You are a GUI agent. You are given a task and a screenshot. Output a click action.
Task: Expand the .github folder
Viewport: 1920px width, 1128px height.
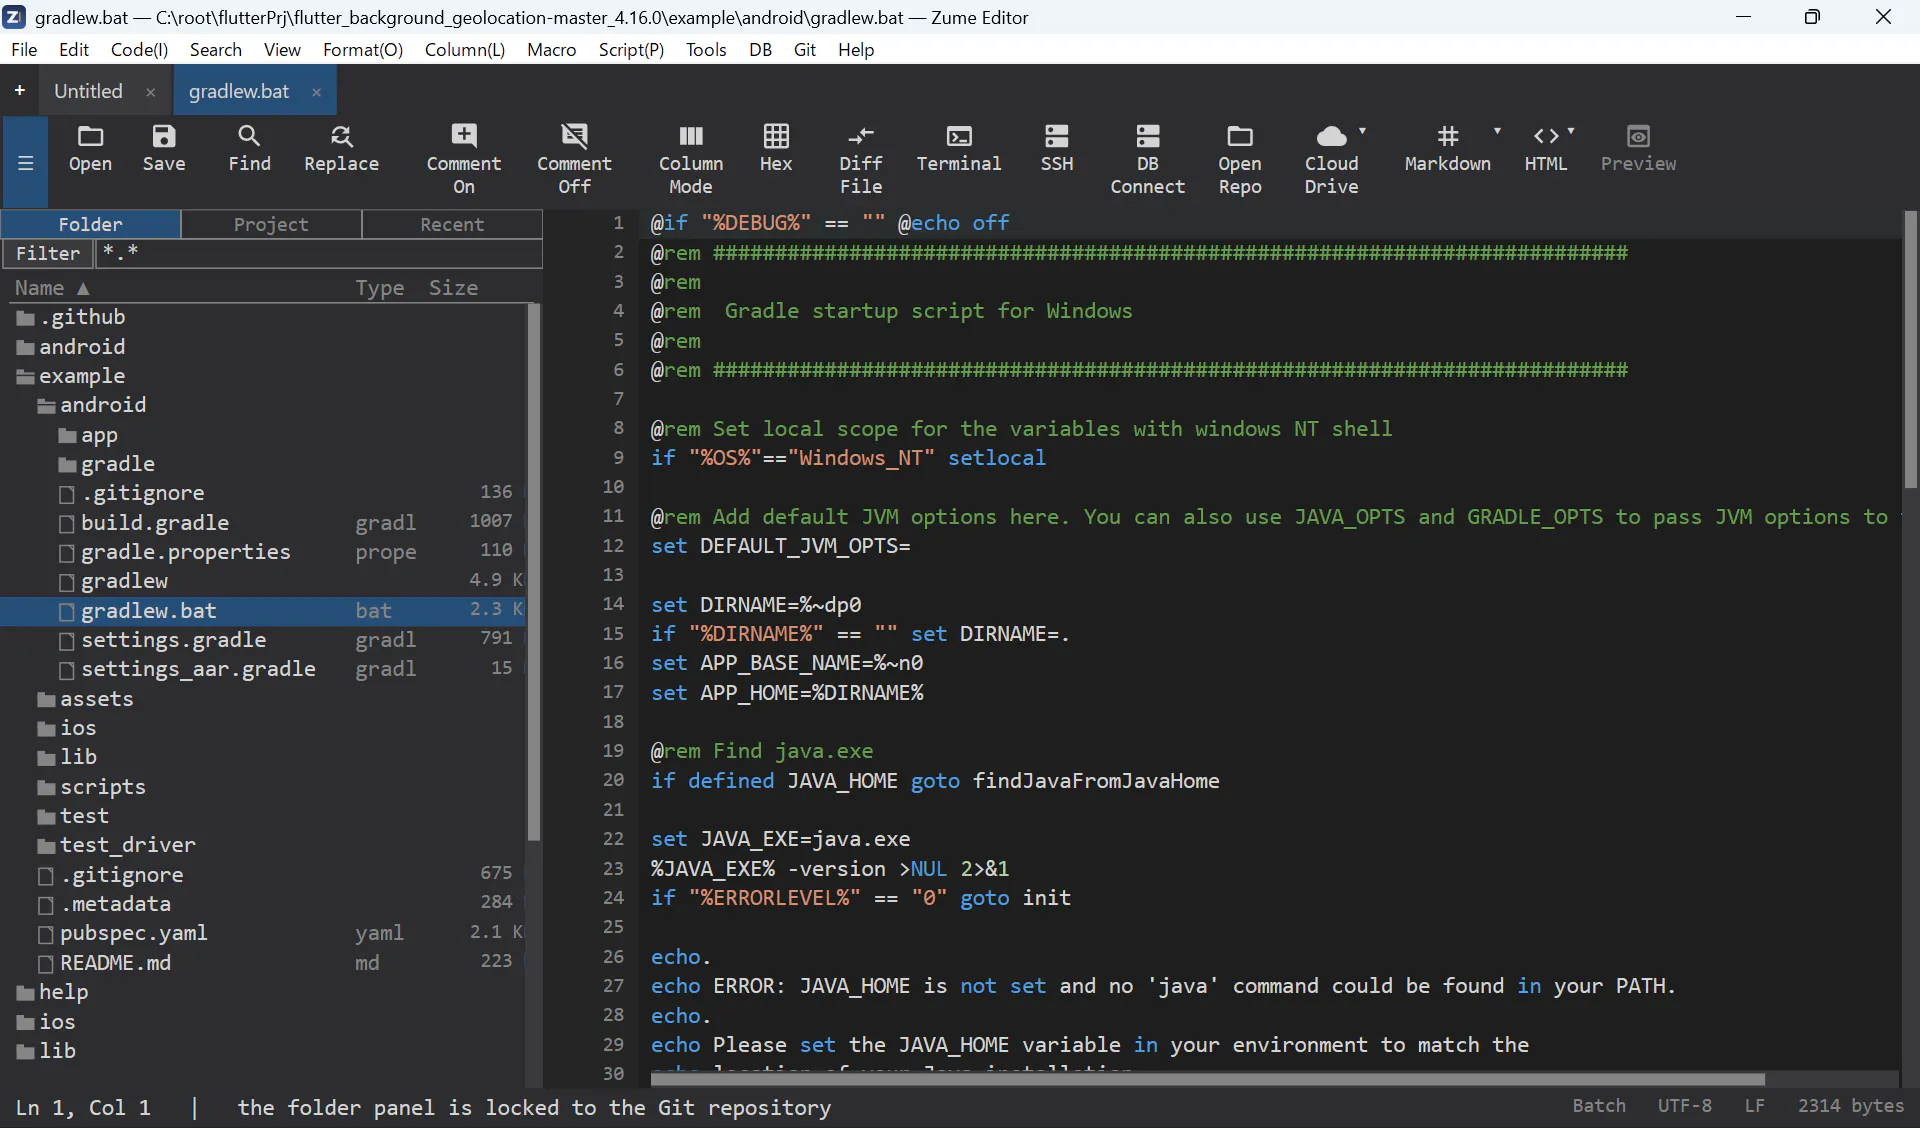pos(26,318)
